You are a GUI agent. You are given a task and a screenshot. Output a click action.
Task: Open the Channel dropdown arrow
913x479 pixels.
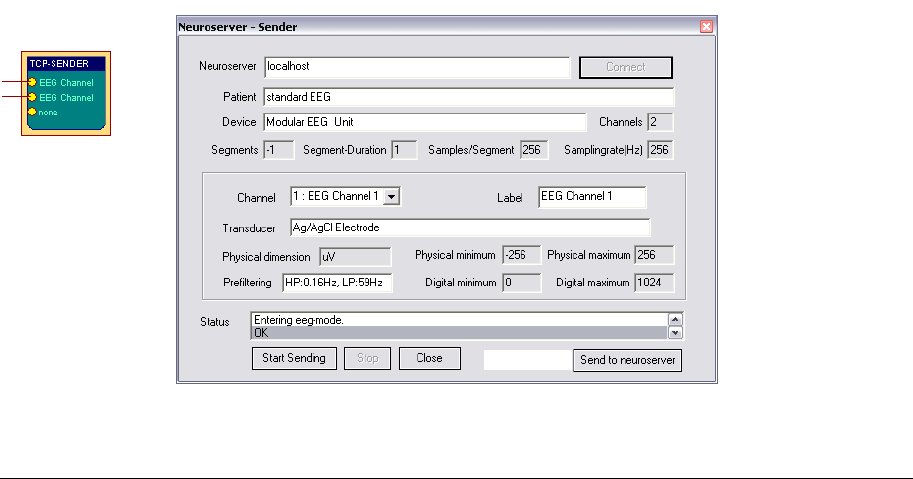click(392, 197)
